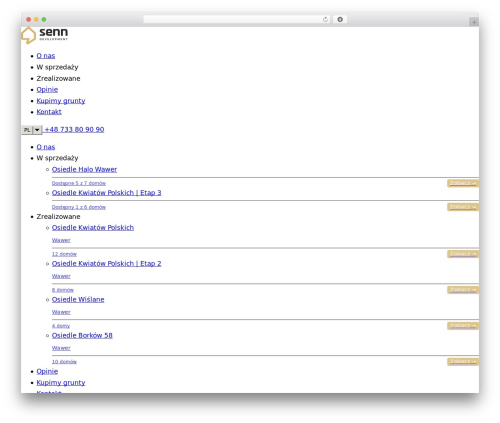500x423 pixels.
Task: Click the 4 domy link
Action: (x=61, y=326)
